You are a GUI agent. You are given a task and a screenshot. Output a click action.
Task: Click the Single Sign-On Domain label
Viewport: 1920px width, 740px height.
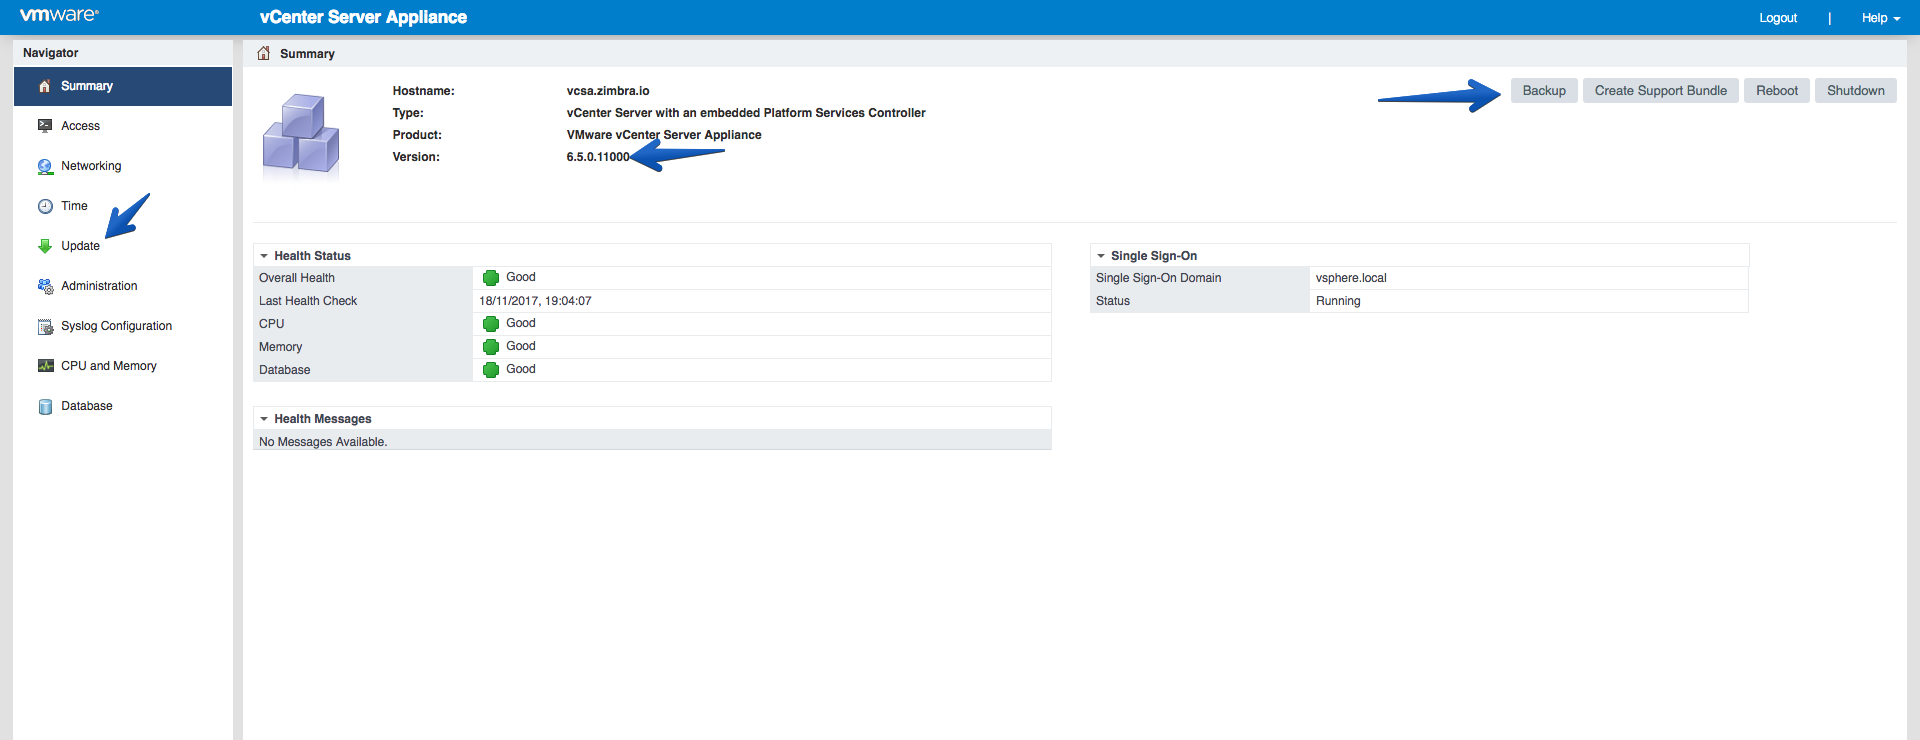coord(1158,278)
